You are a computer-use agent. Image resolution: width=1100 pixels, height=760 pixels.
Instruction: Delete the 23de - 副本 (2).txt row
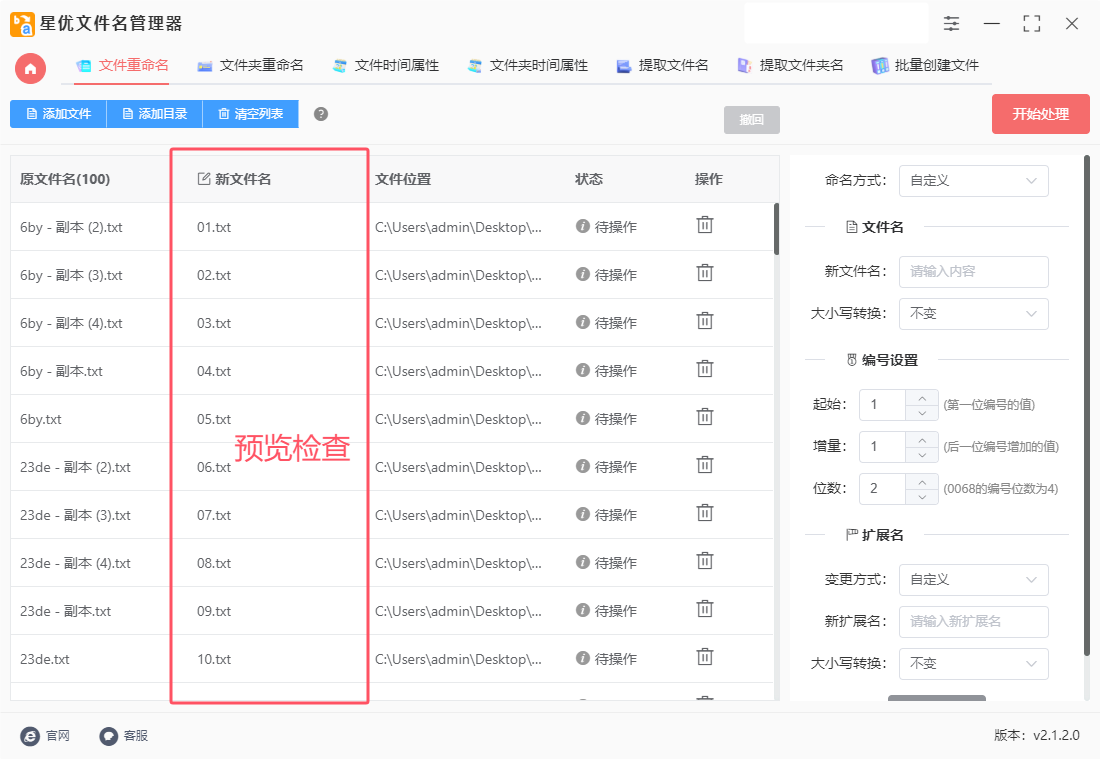click(704, 465)
